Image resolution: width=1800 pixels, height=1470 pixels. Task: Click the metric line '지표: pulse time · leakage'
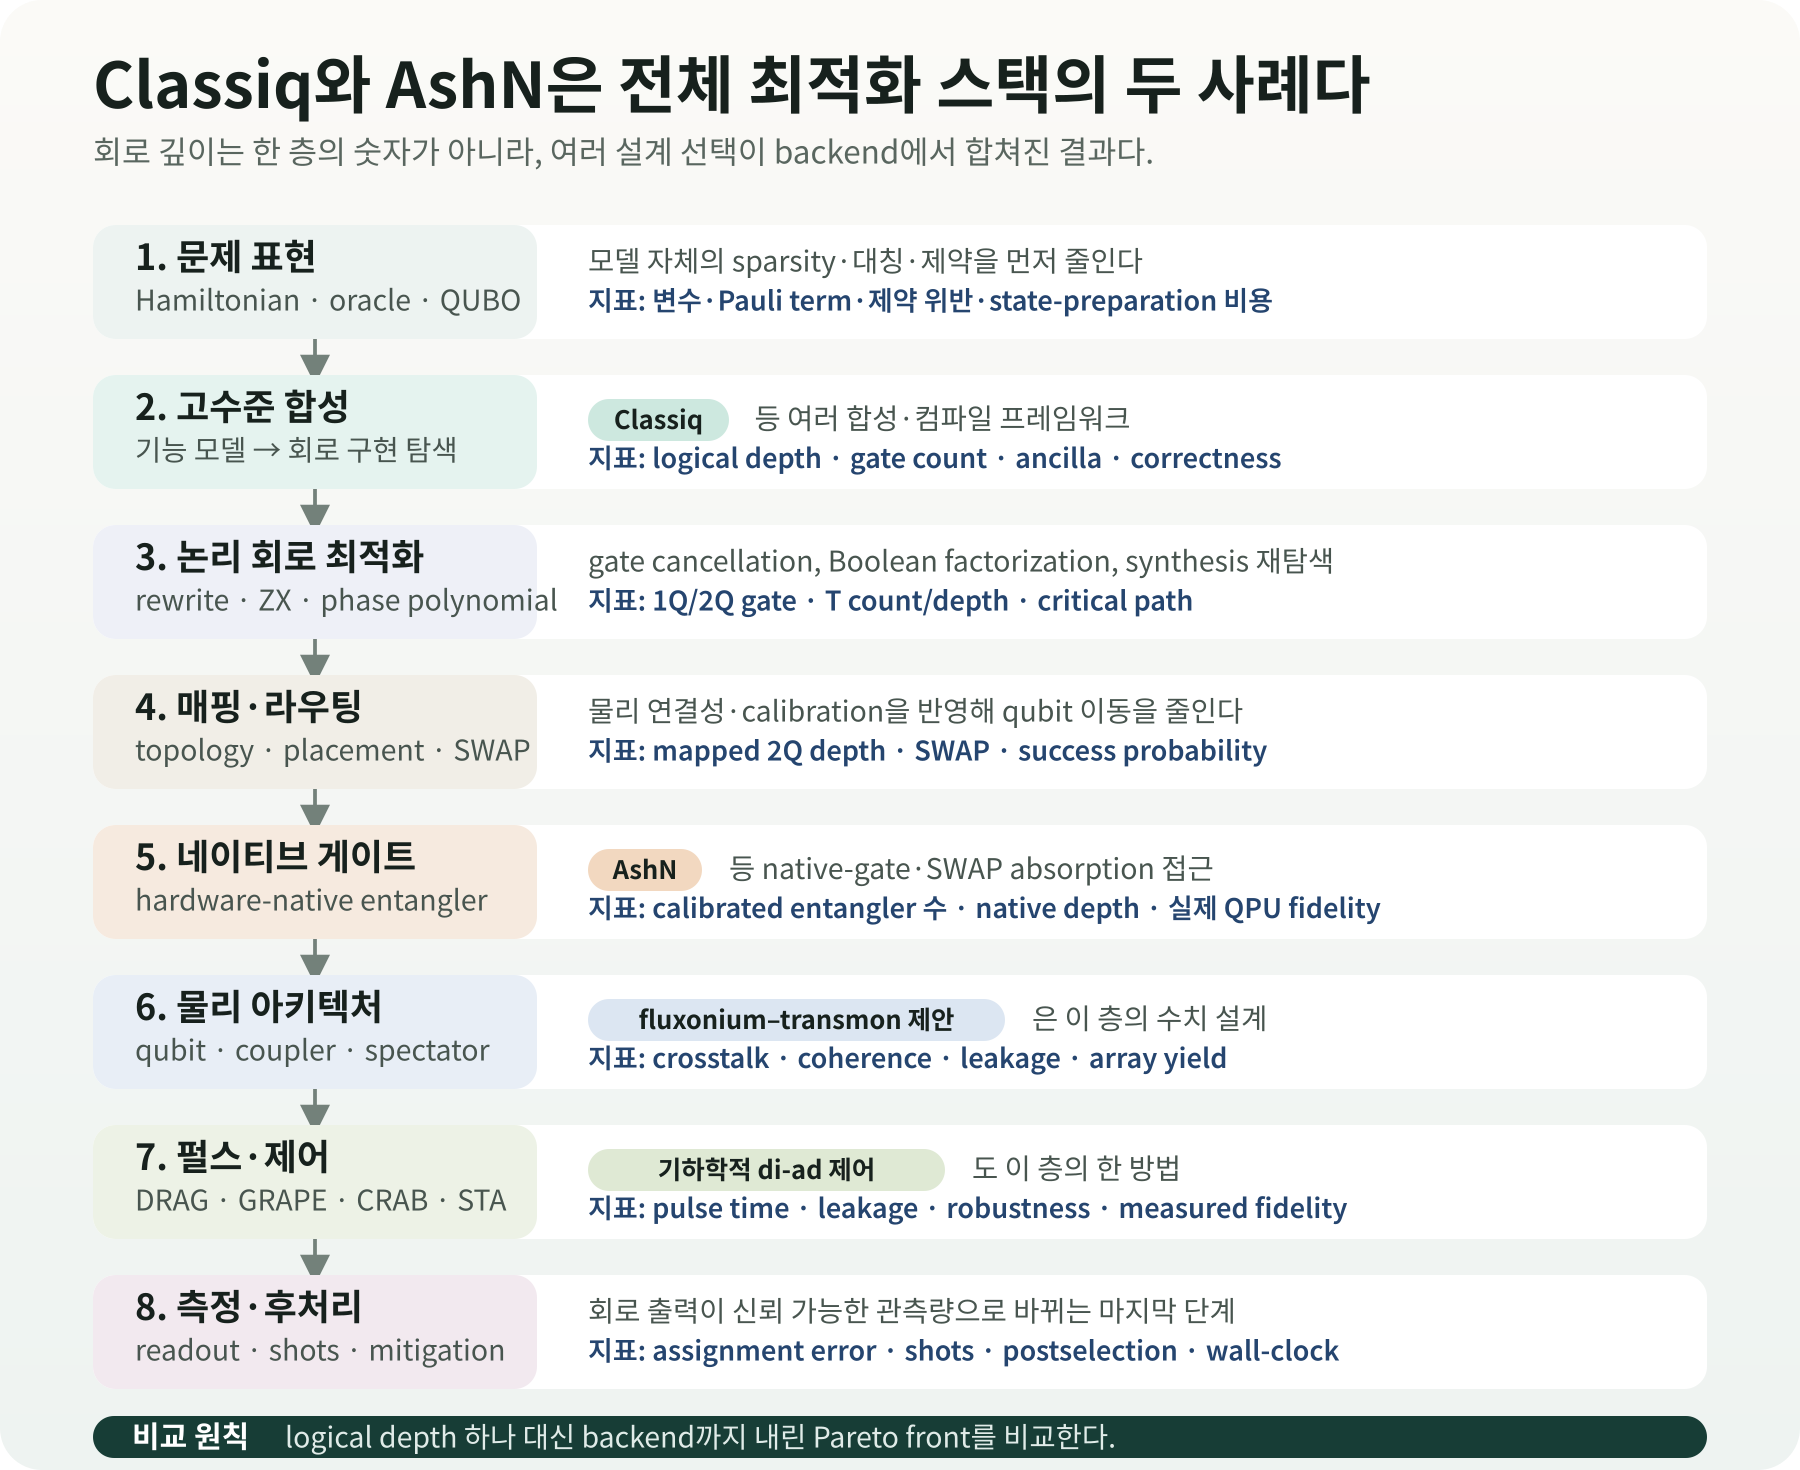967,1208
